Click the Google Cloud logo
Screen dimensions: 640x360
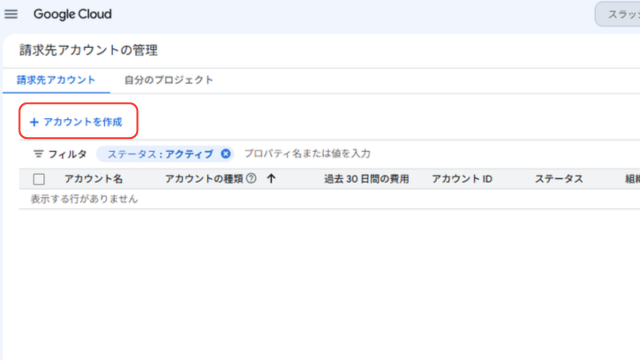(72, 14)
